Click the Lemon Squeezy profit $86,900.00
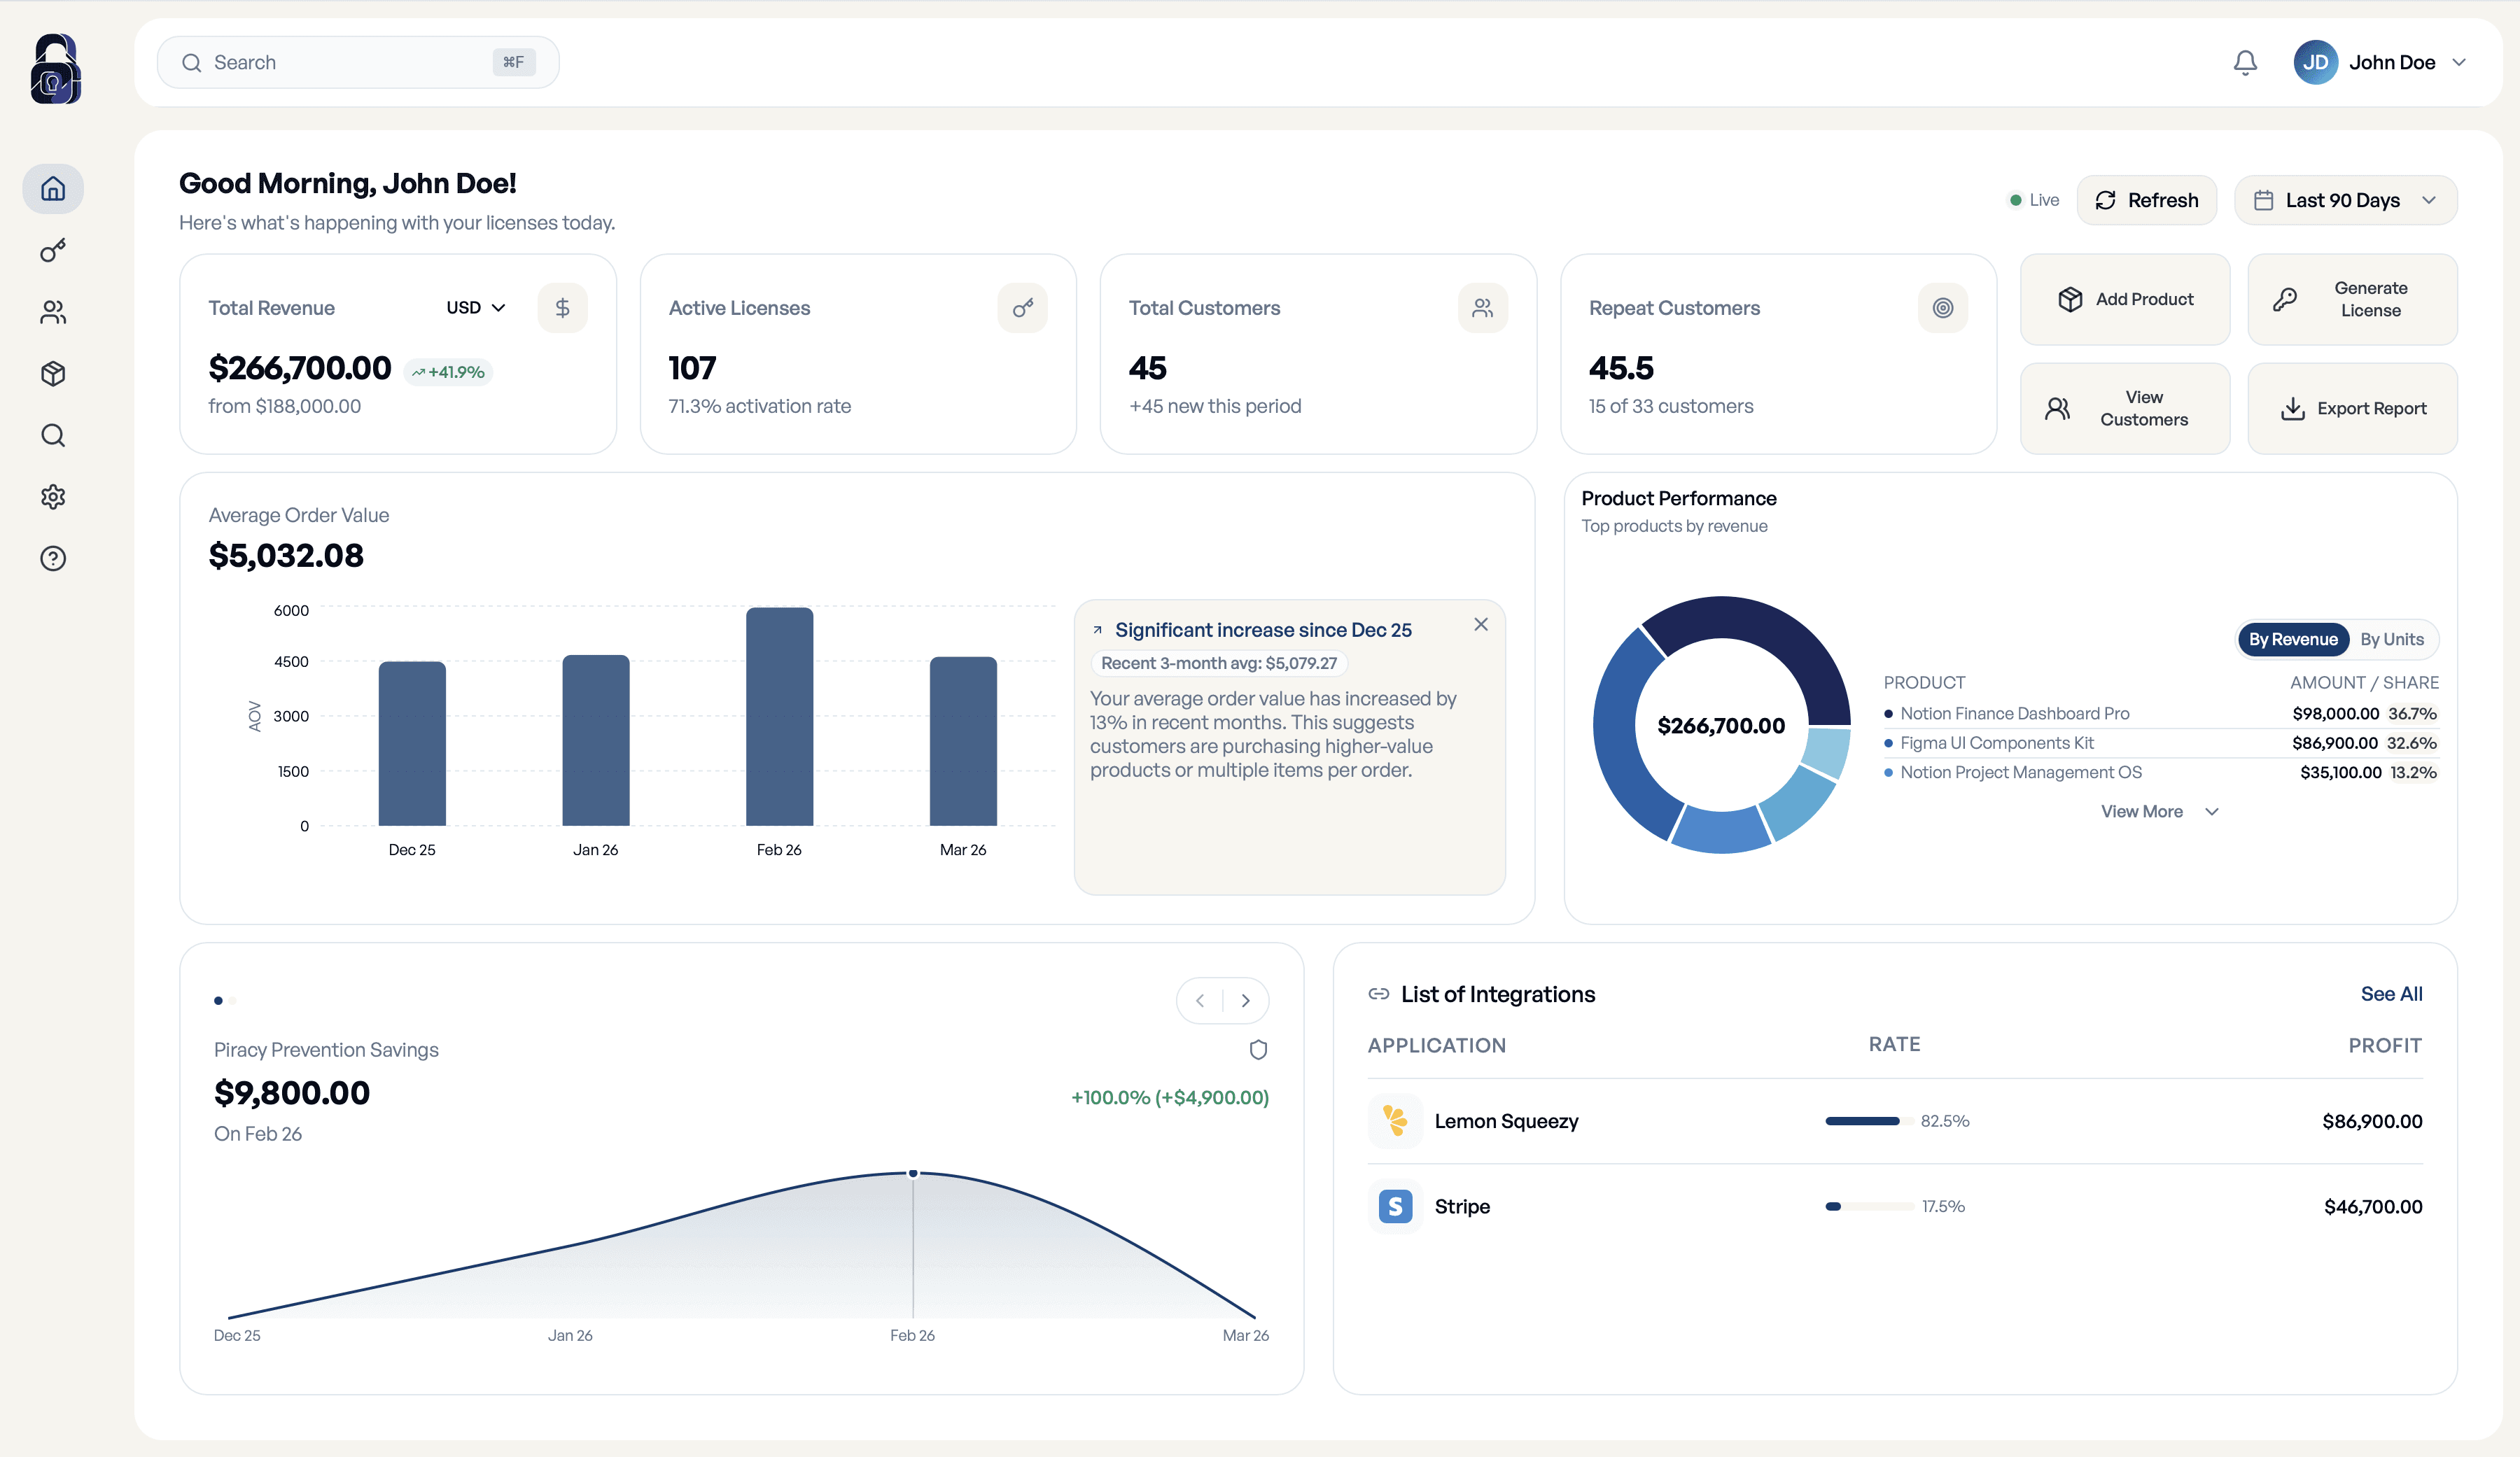The height and width of the screenshot is (1457, 2520). click(x=2372, y=1121)
